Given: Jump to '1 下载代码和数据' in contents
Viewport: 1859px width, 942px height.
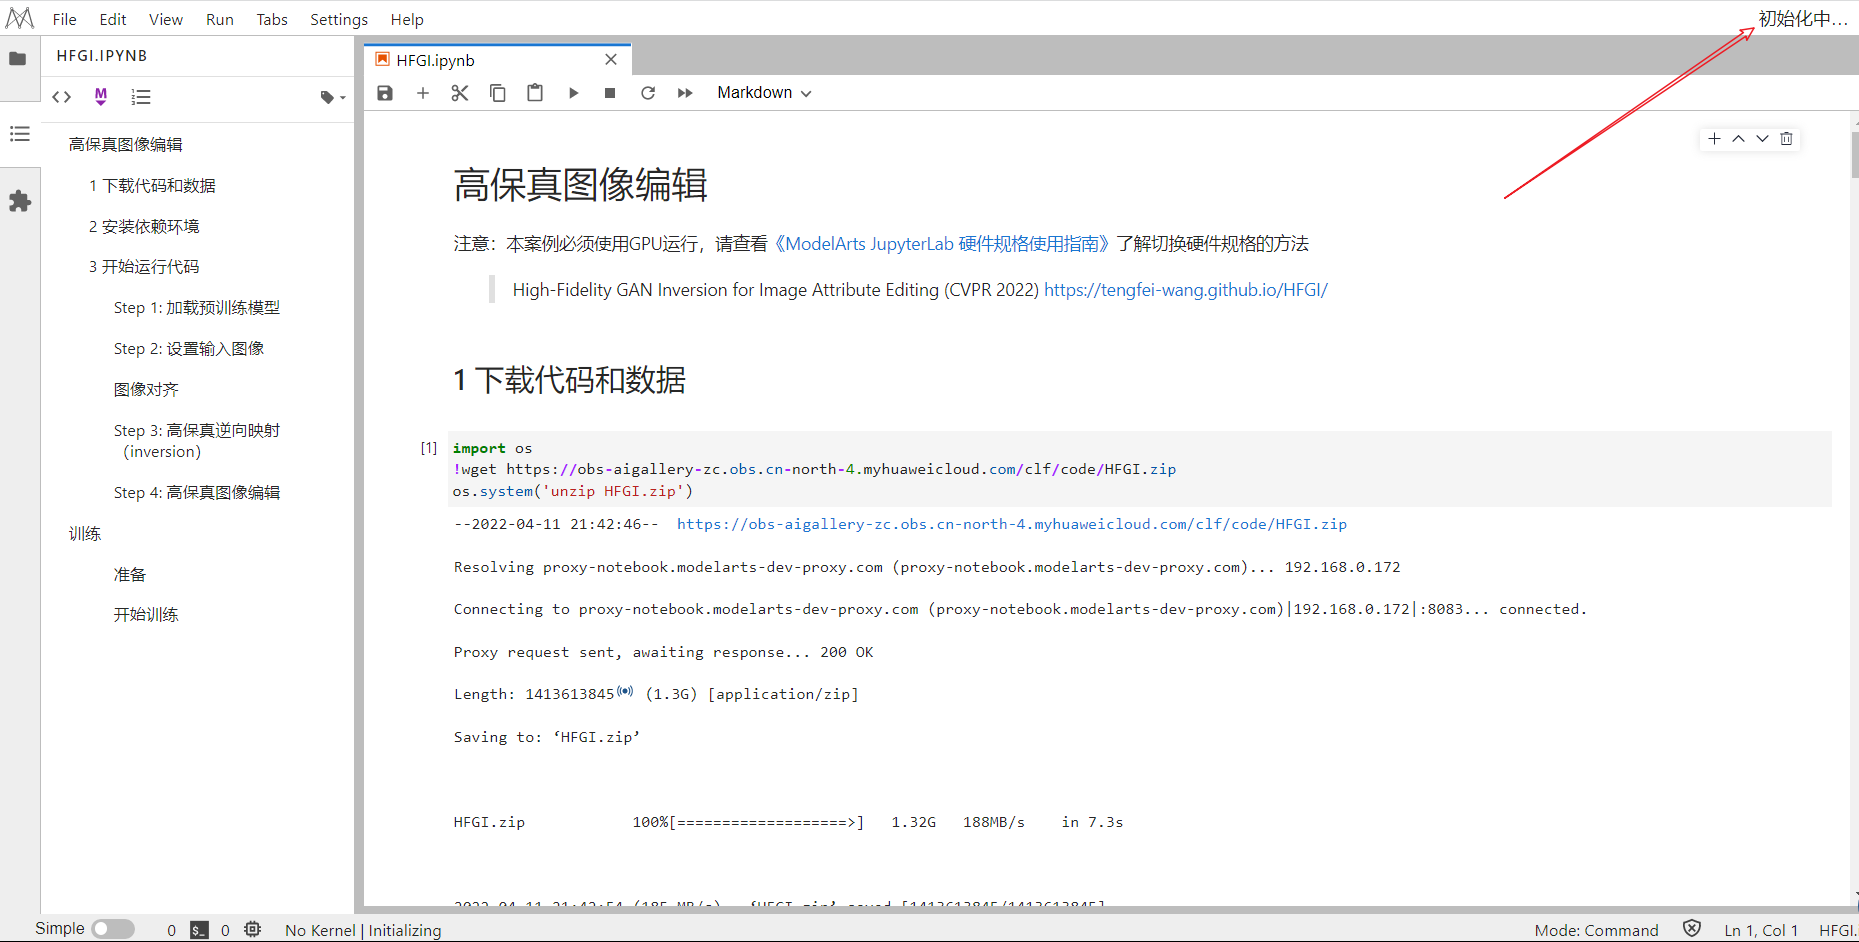Looking at the screenshot, I should point(152,186).
